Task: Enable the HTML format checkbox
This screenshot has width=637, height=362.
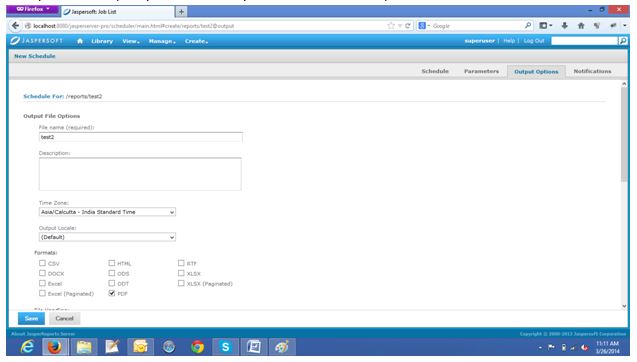Action: [112, 263]
